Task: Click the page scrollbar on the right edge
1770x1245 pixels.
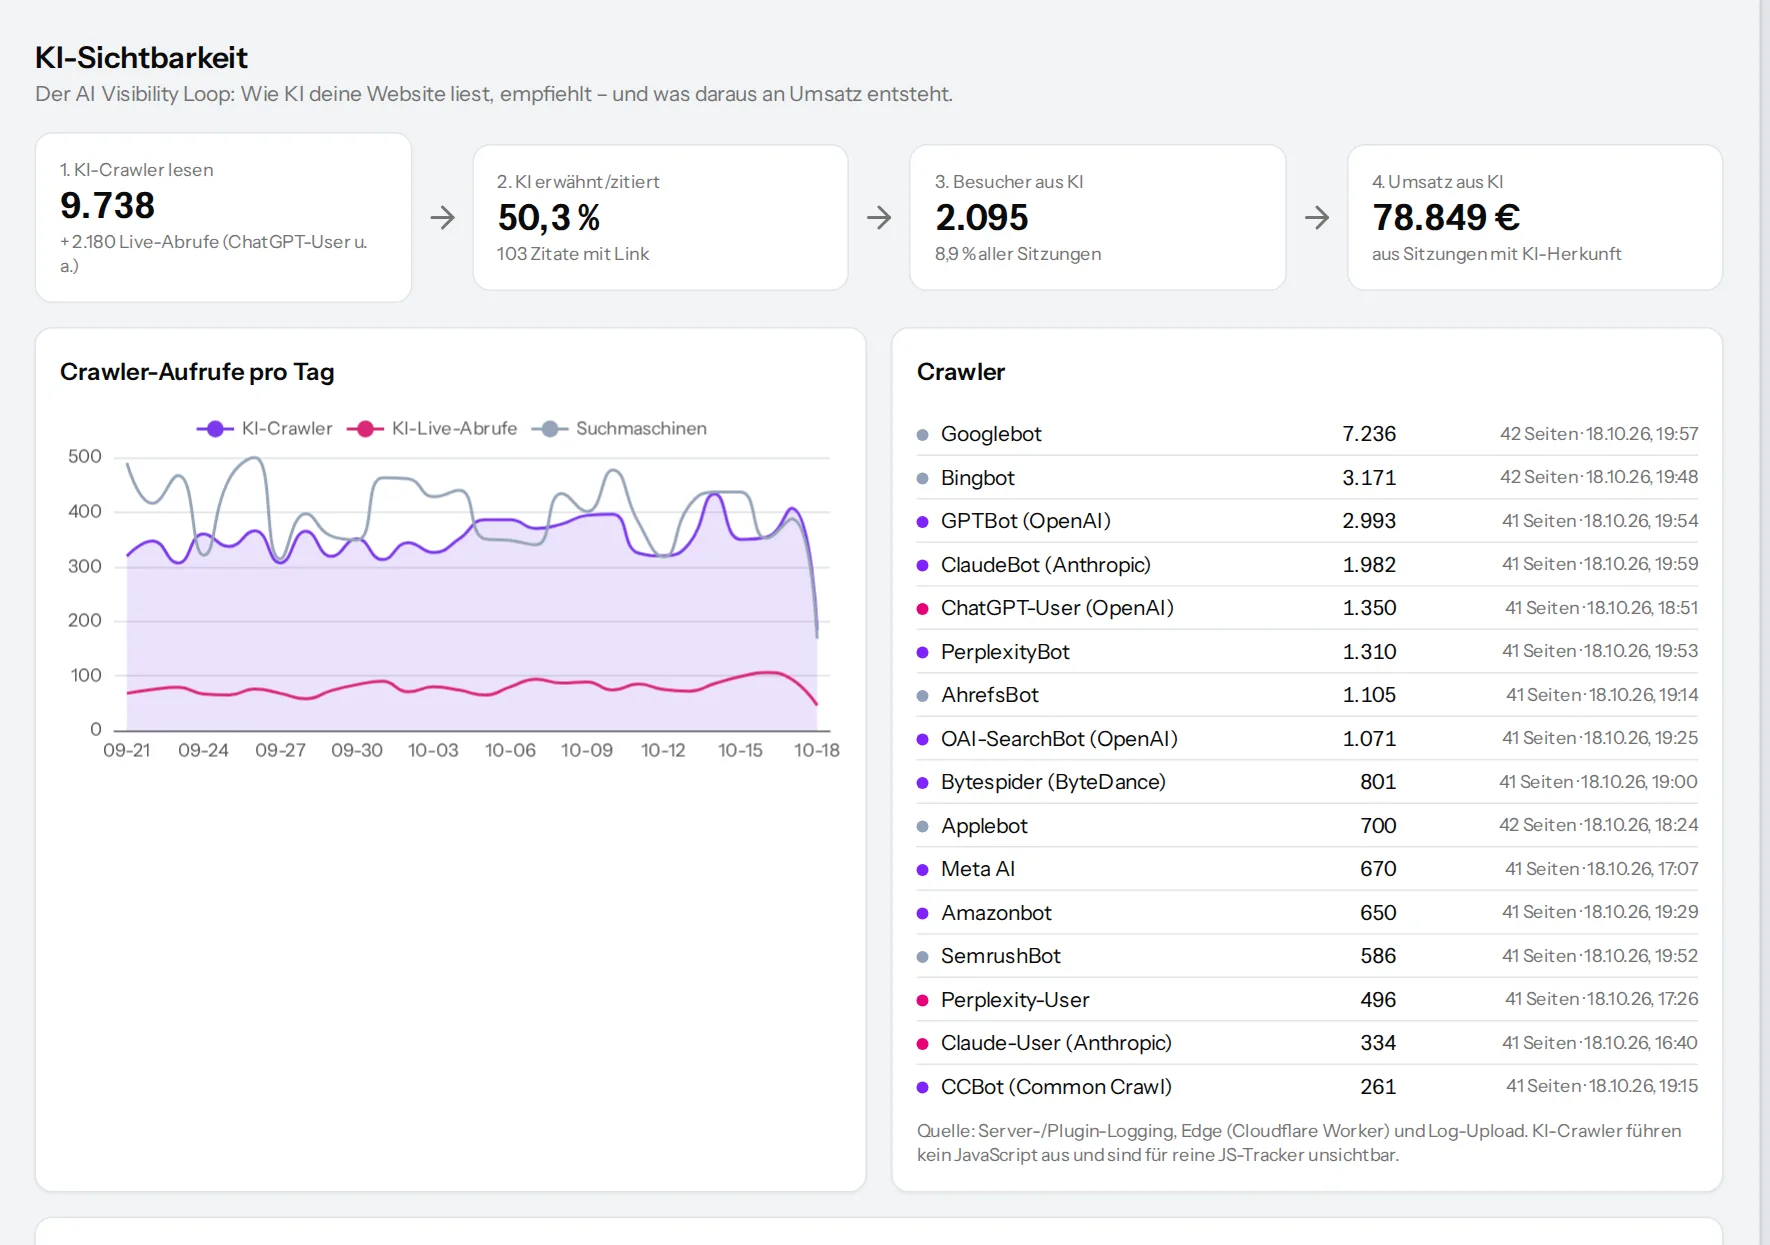Action: coord(1765,622)
